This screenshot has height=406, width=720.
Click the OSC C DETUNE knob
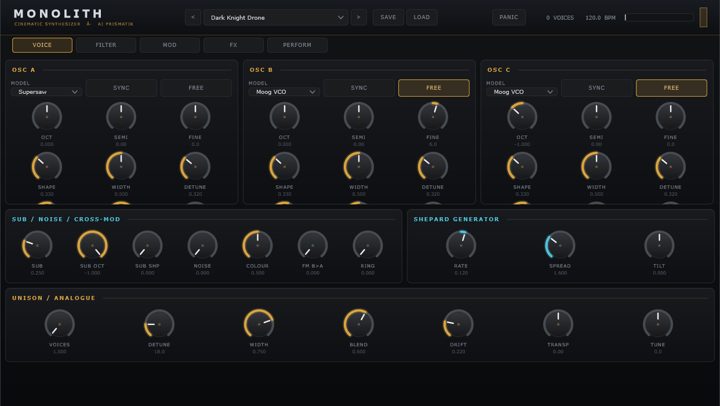(x=670, y=167)
